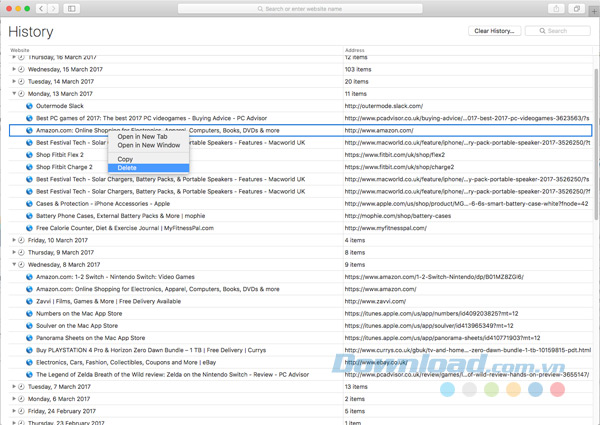Click clock icon beside Friday, 10 March 2017
This screenshot has height=425, width=600.
[21, 240]
